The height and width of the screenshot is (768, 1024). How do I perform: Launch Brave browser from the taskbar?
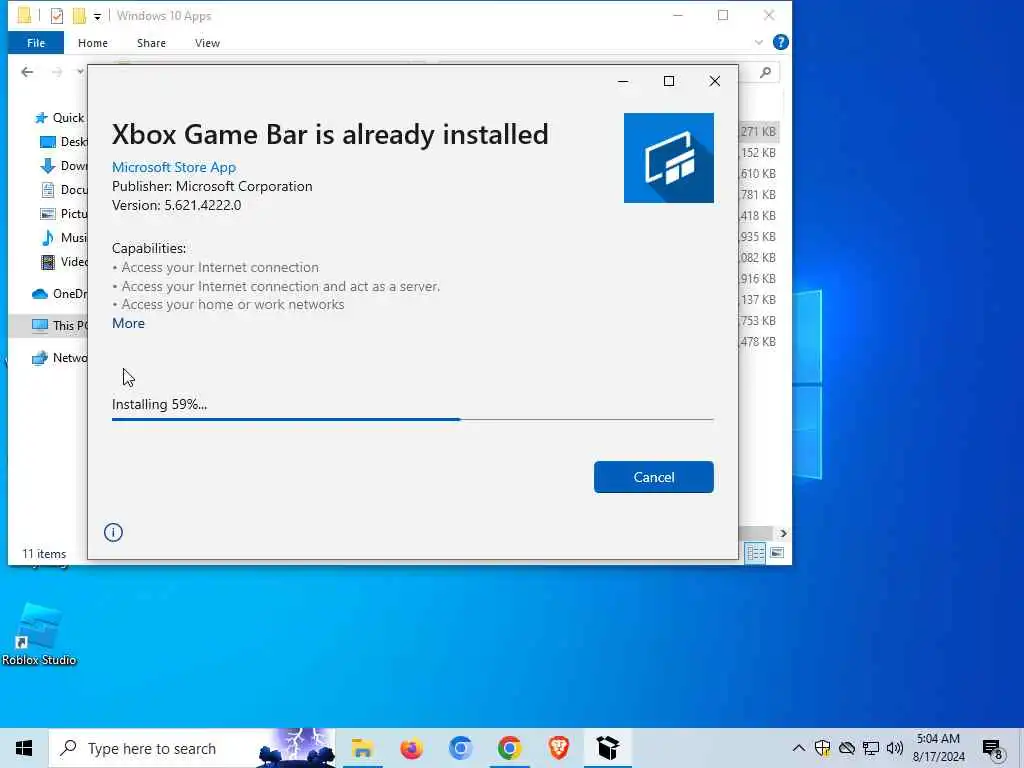(x=558, y=748)
